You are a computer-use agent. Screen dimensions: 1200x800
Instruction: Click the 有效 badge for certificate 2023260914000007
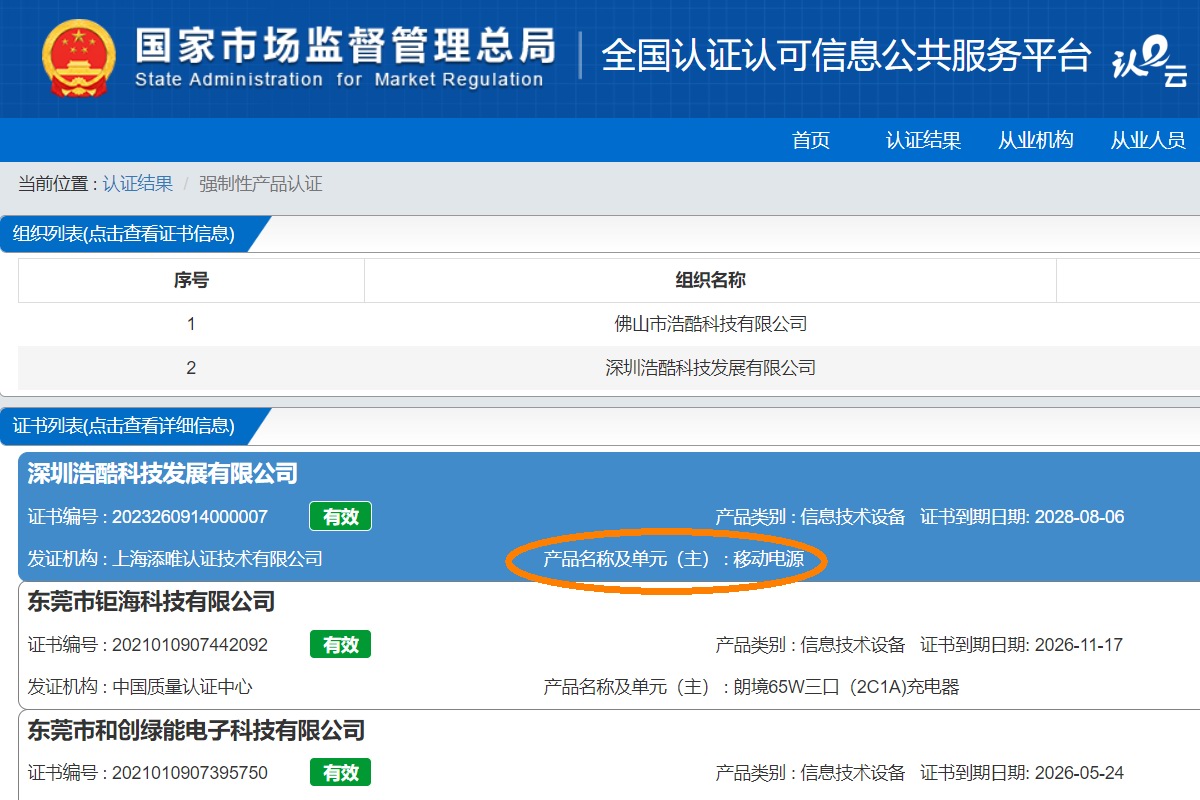tap(340, 516)
